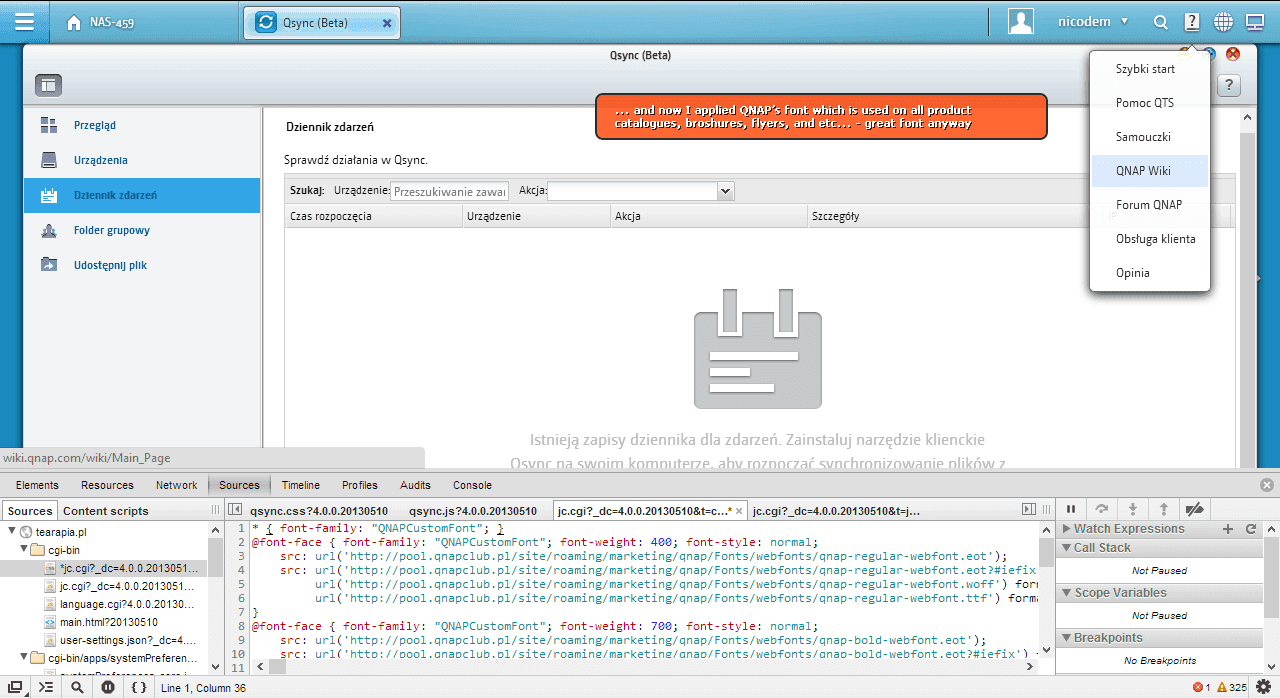
Task: Click the undock DevTools window icon
Action: click(x=16, y=688)
